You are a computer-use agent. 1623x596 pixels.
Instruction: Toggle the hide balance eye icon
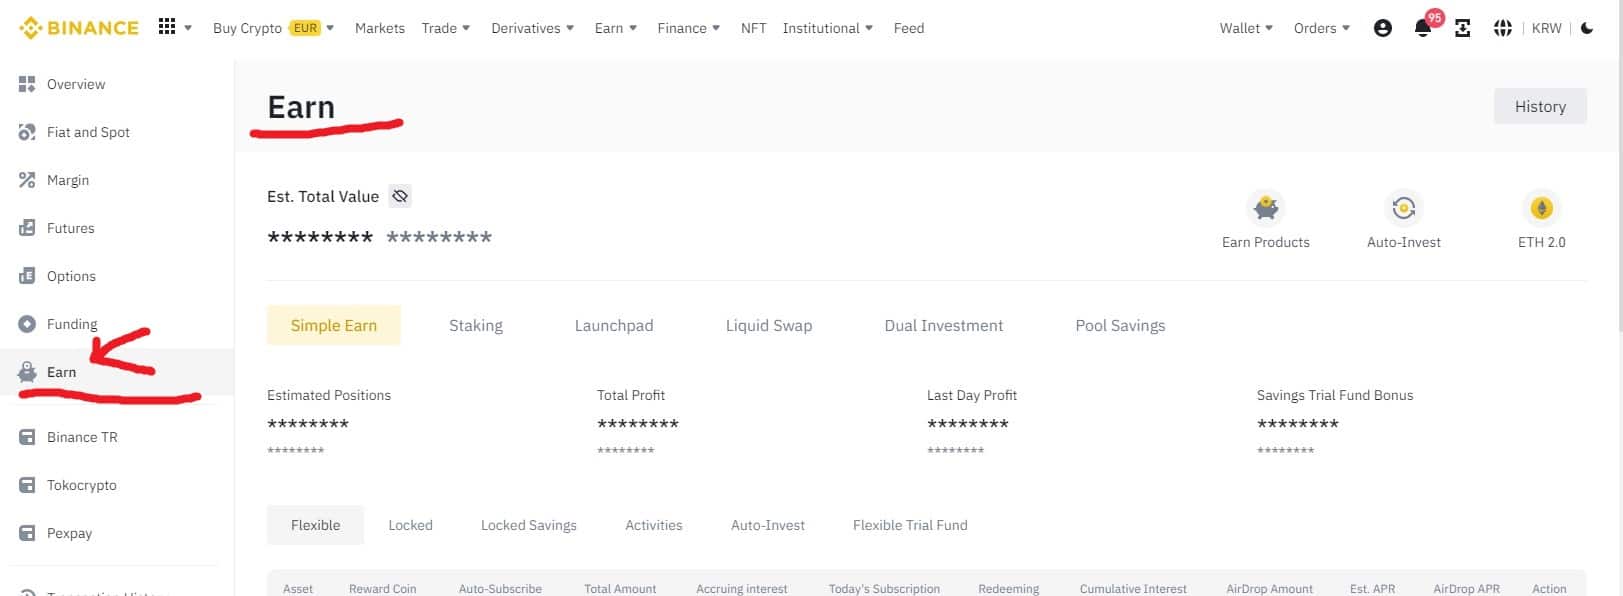400,196
